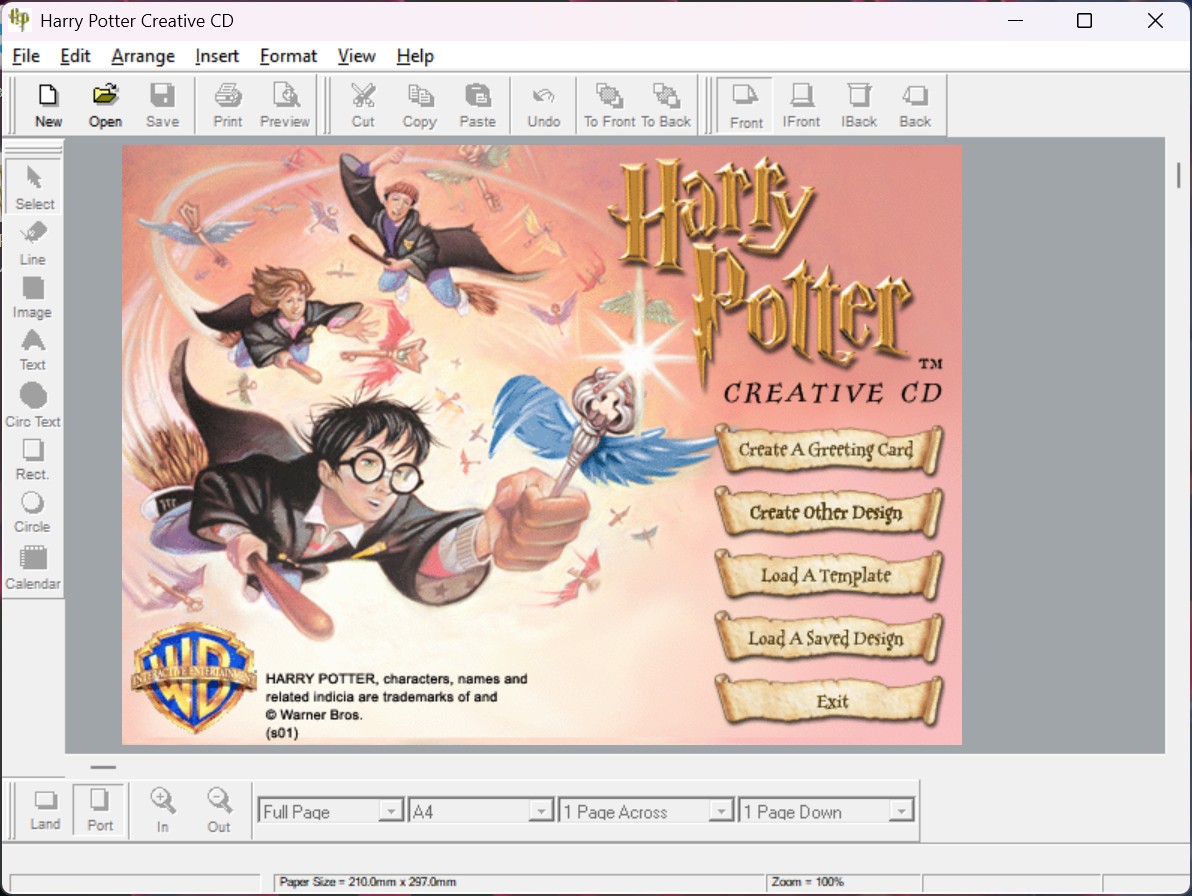The height and width of the screenshot is (896, 1192).
Task: Choose the Calendar tool in sidebar
Action: [x=33, y=568]
